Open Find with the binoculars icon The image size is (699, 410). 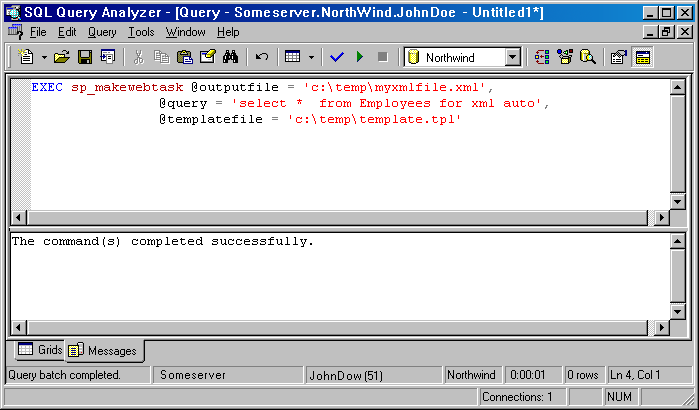pyautogui.click(x=231, y=58)
